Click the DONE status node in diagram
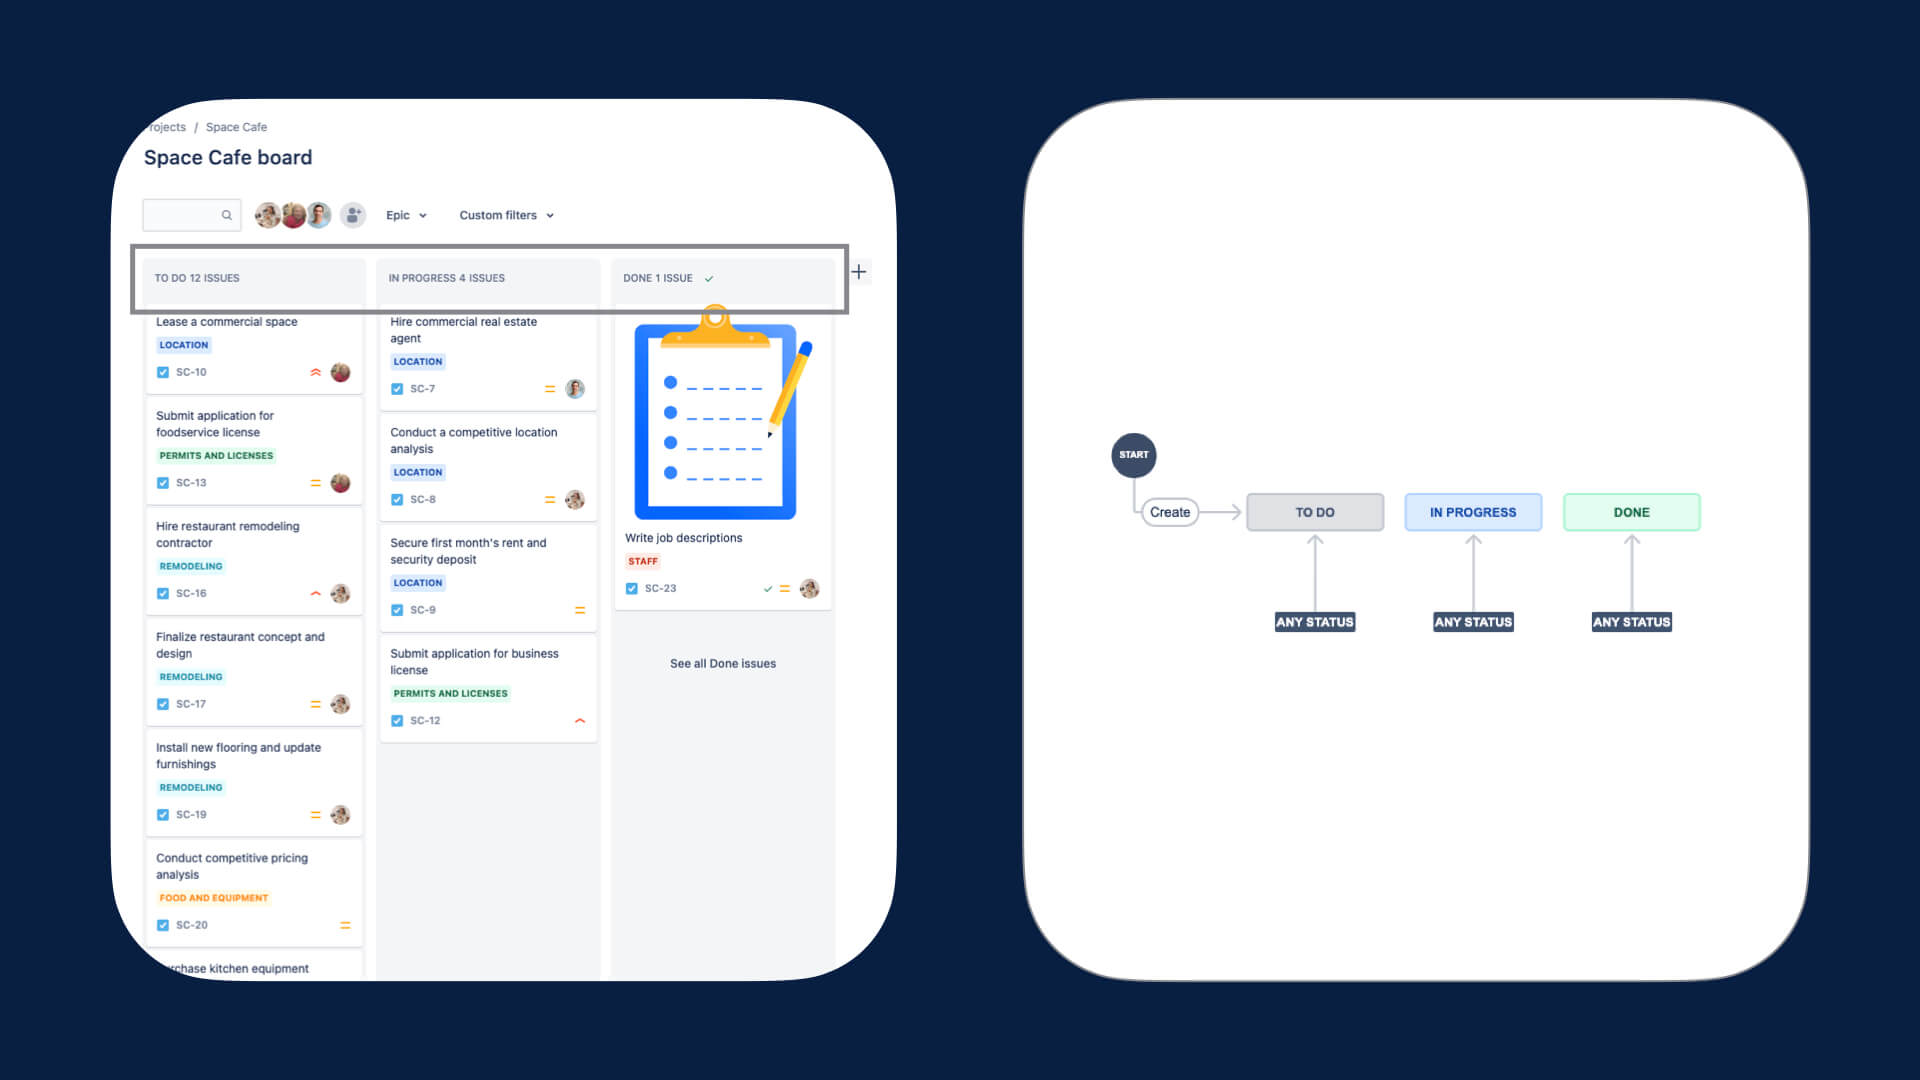The width and height of the screenshot is (1920, 1080). (1631, 510)
